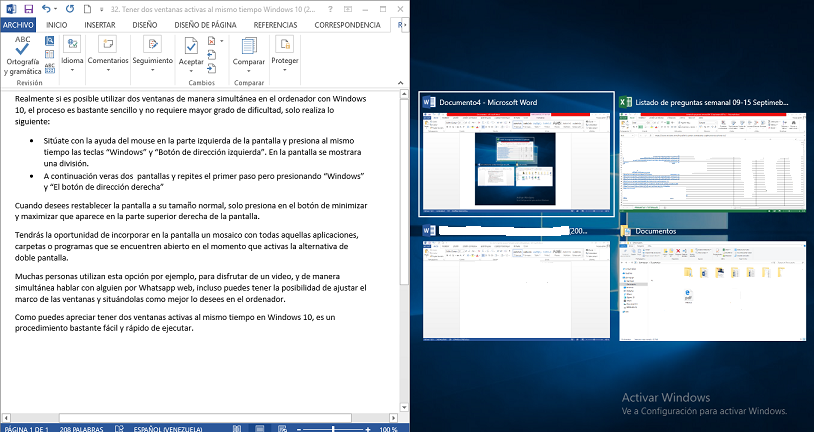Click the Excel icon beside Listado de preguntas
Viewport: 814px width, 432px height.
[625, 102]
